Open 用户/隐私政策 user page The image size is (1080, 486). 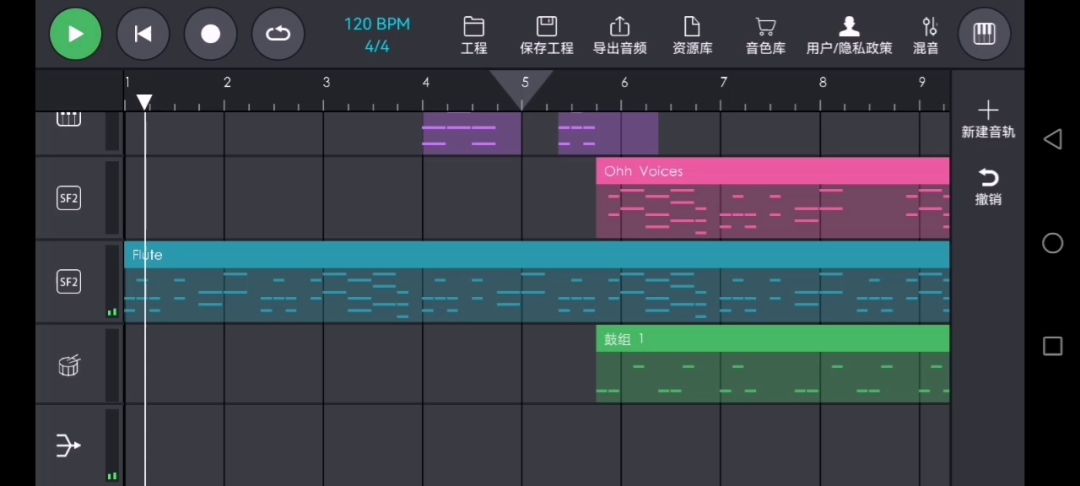[849, 35]
